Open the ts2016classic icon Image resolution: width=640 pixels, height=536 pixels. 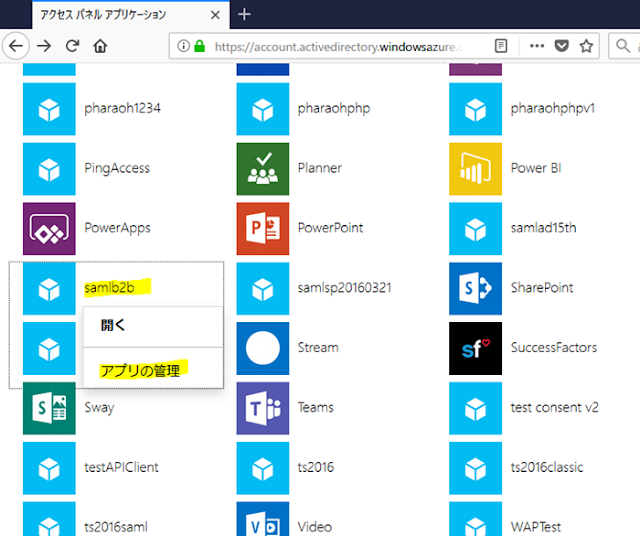475,468
